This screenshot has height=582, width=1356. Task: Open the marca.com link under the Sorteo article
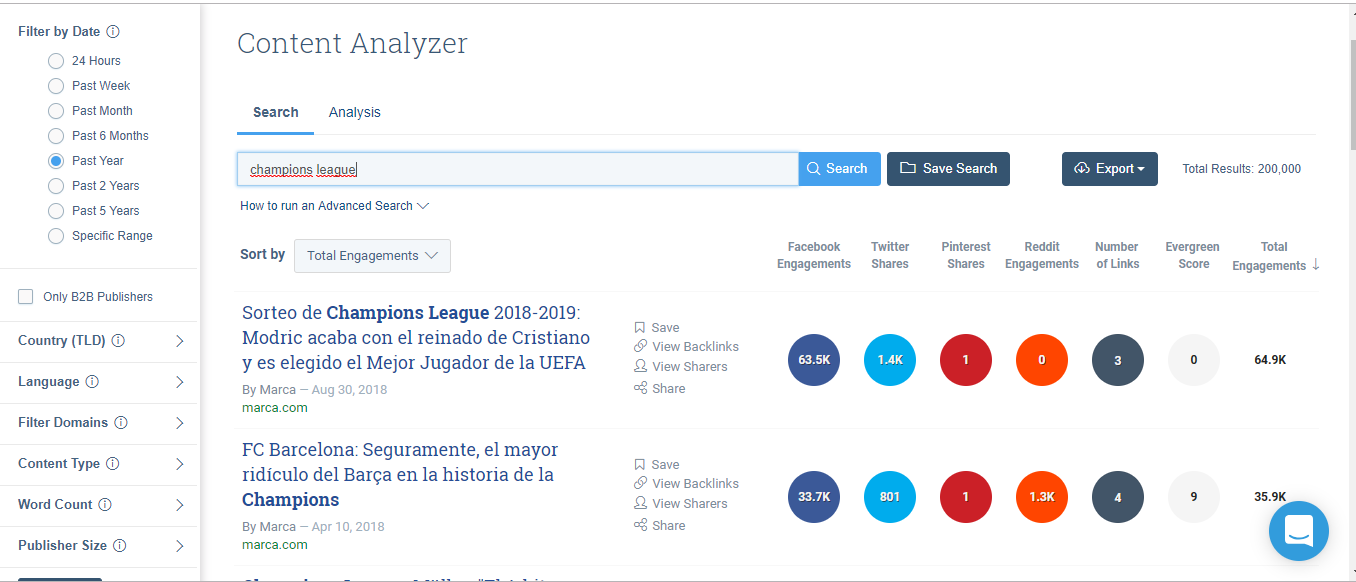(x=274, y=408)
